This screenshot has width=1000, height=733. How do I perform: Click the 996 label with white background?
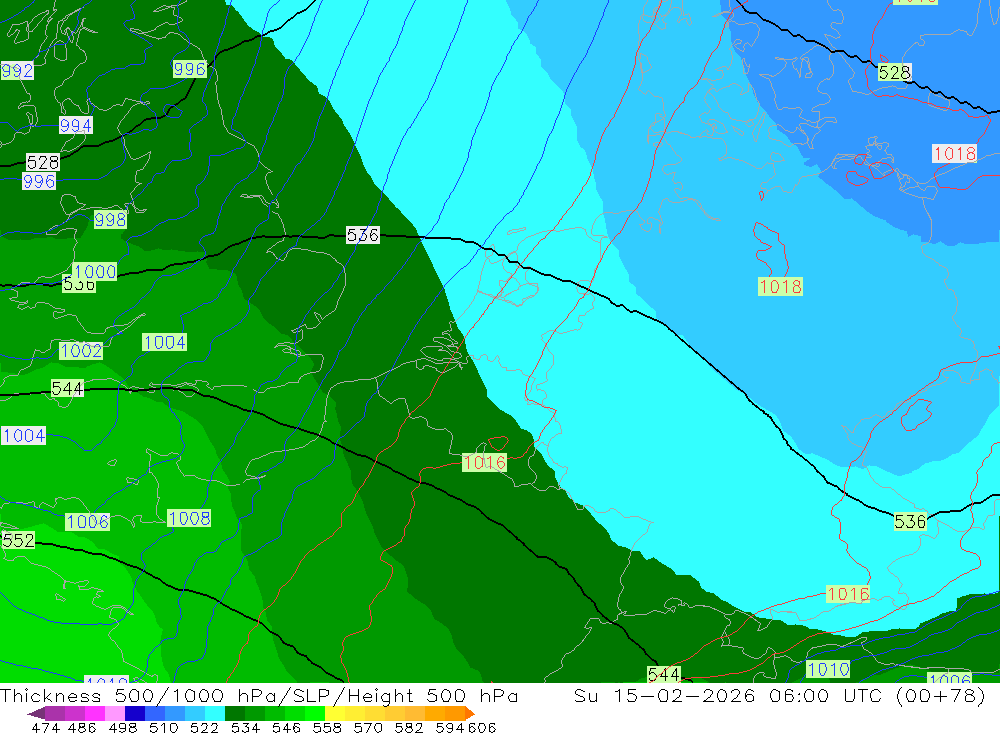coord(39,181)
